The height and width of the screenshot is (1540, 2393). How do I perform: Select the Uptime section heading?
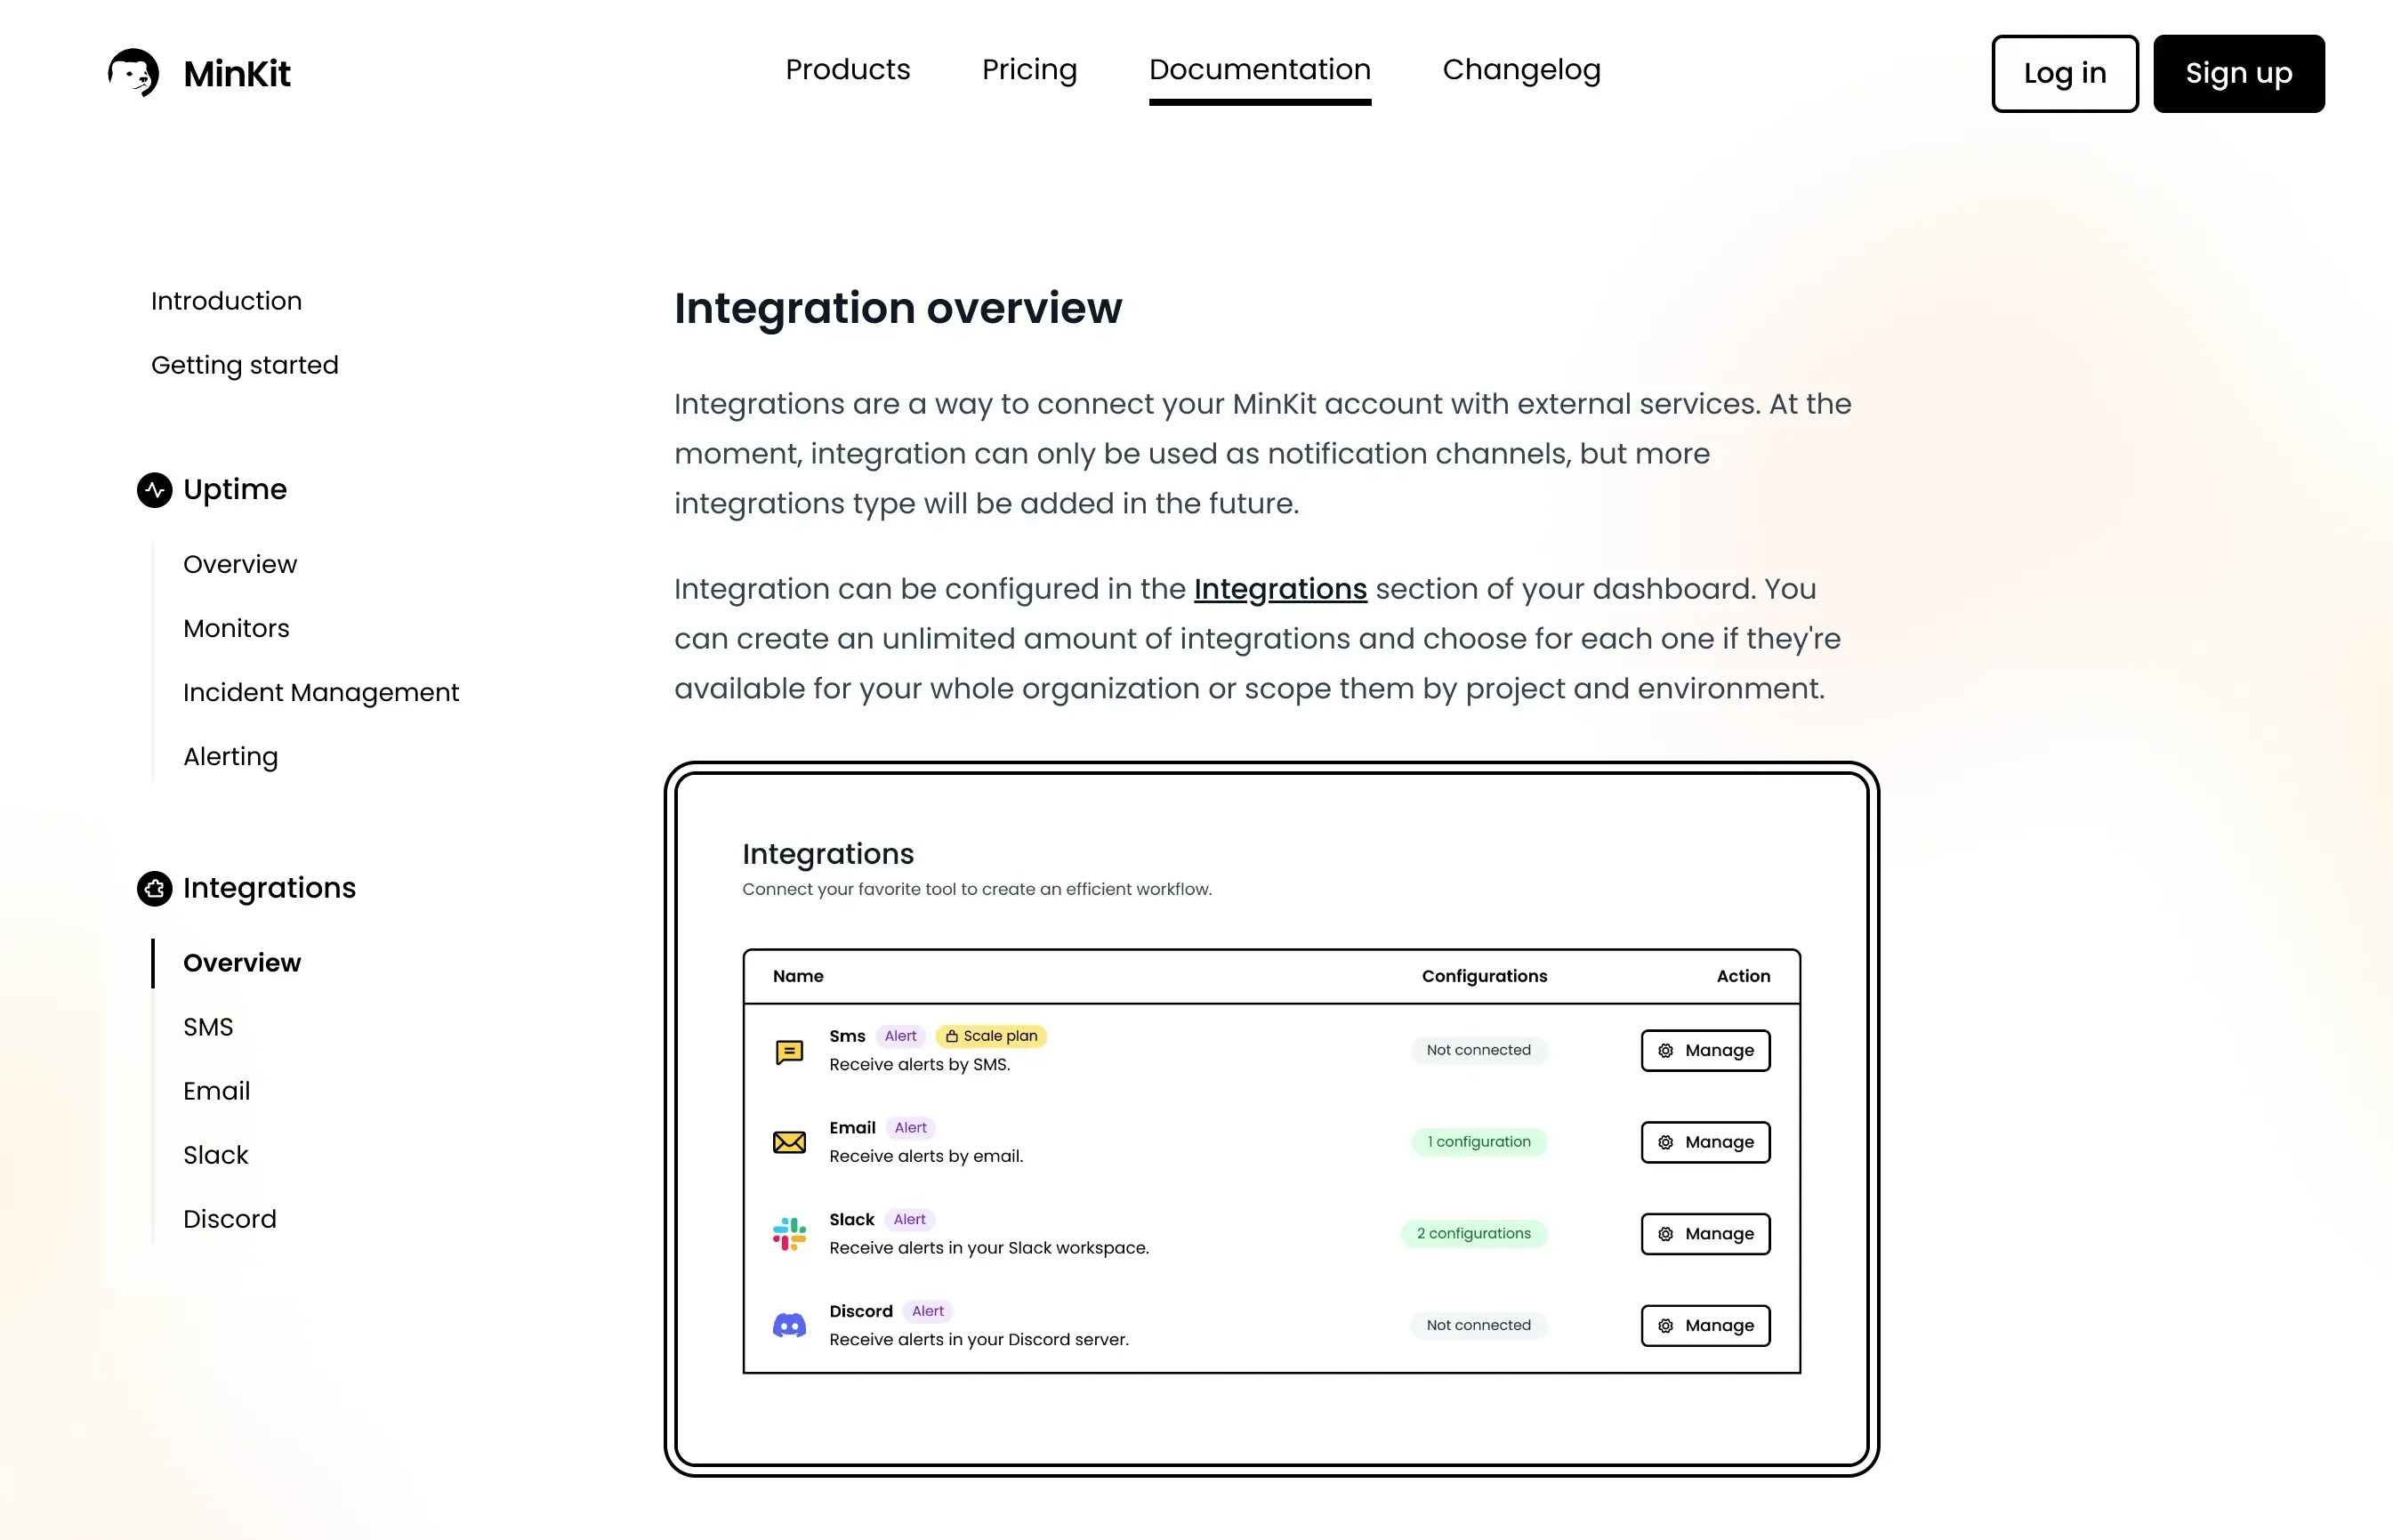(x=235, y=490)
